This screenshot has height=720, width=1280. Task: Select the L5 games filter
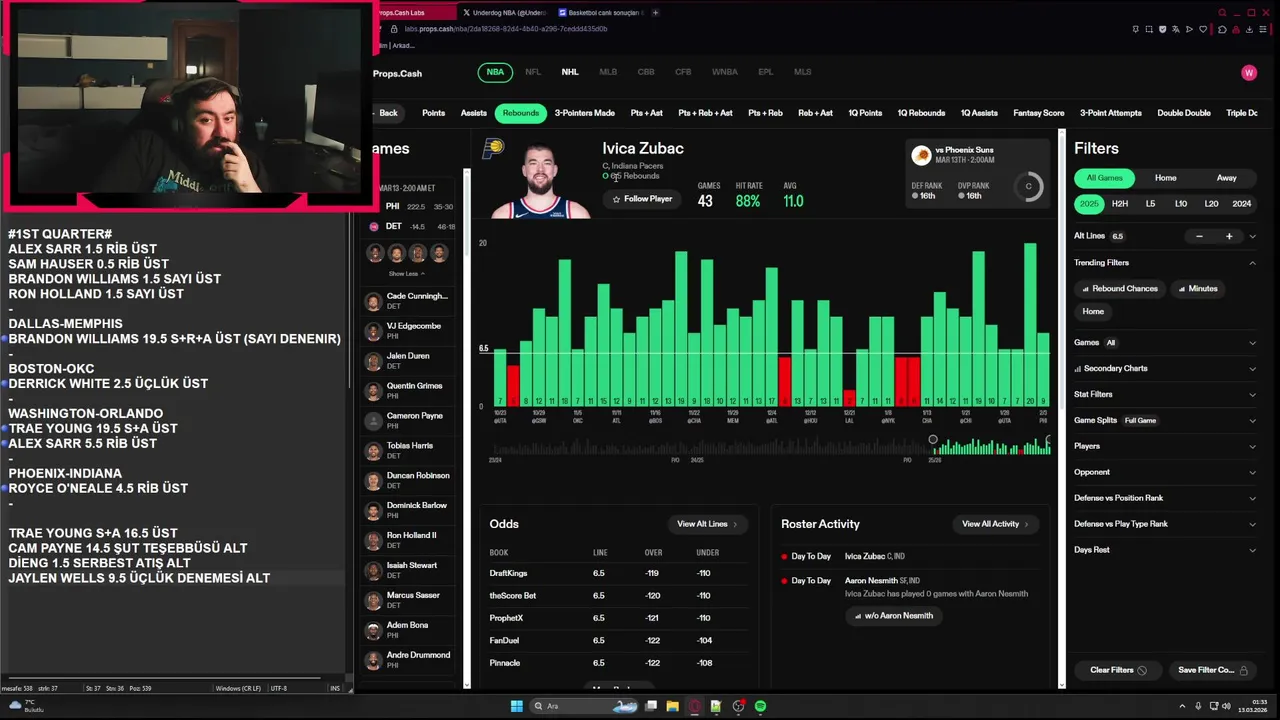pos(1150,204)
